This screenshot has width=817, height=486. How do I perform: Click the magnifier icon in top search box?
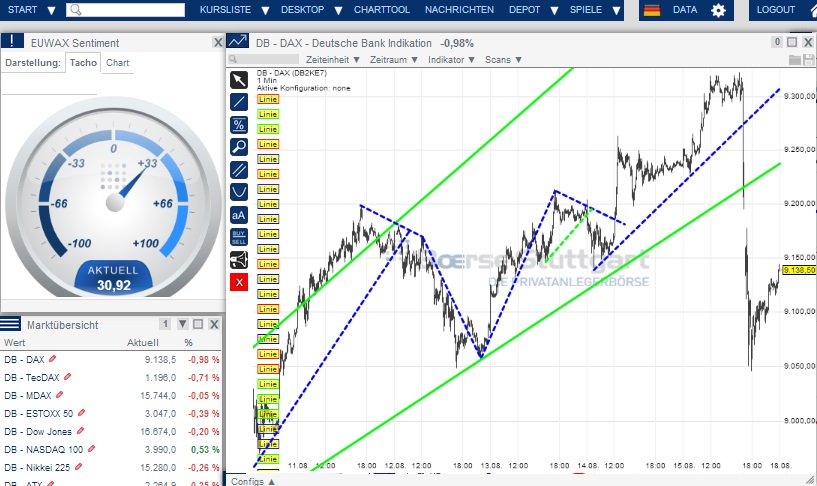(76, 10)
